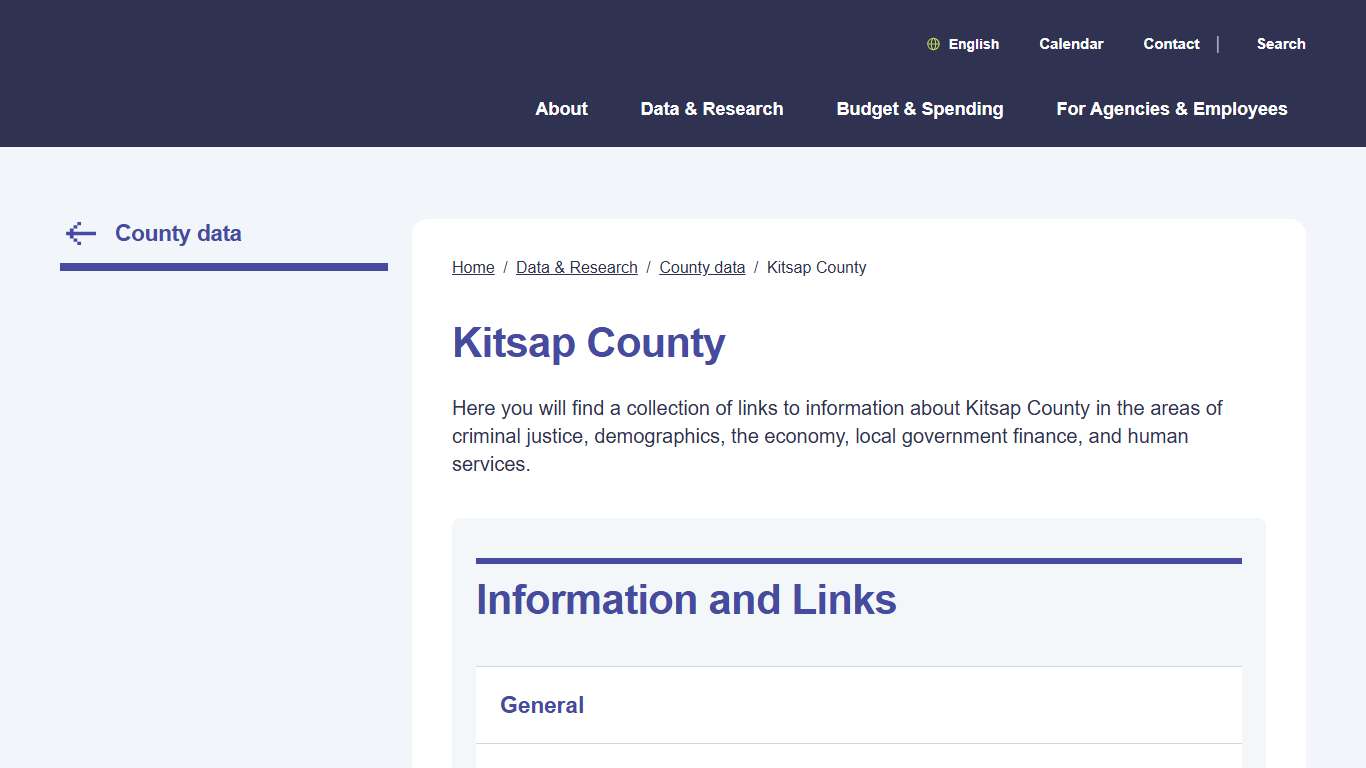Open the Calendar page
This screenshot has width=1366, height=768.
click(x=1071, y=44)
